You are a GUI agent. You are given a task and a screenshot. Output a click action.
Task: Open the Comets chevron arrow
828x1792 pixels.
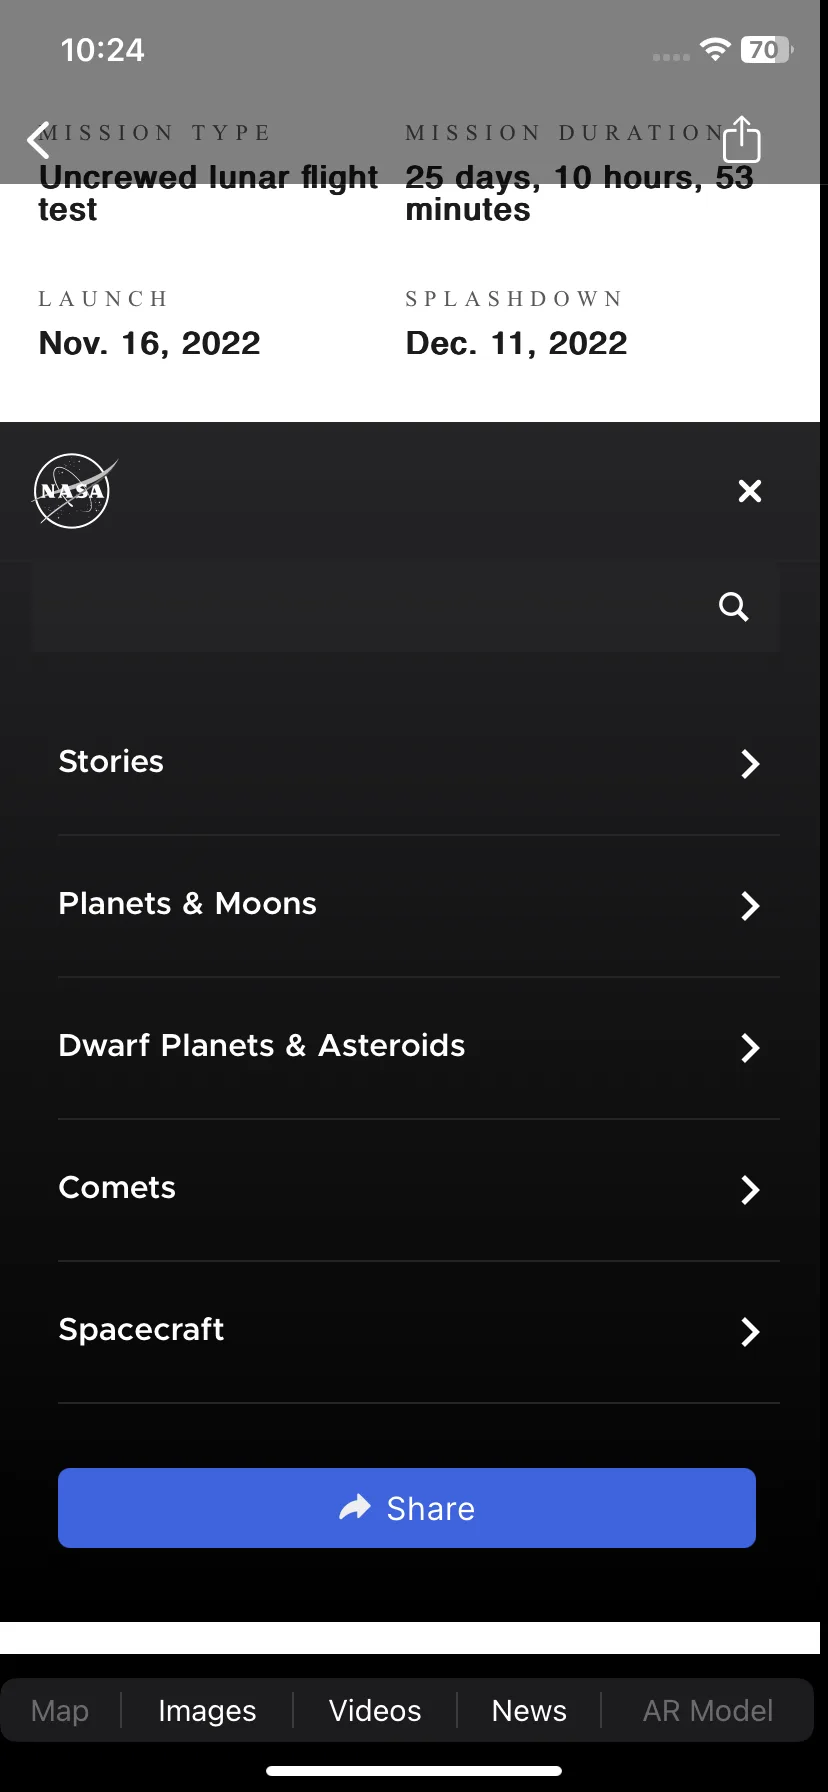pos(751,1190)
